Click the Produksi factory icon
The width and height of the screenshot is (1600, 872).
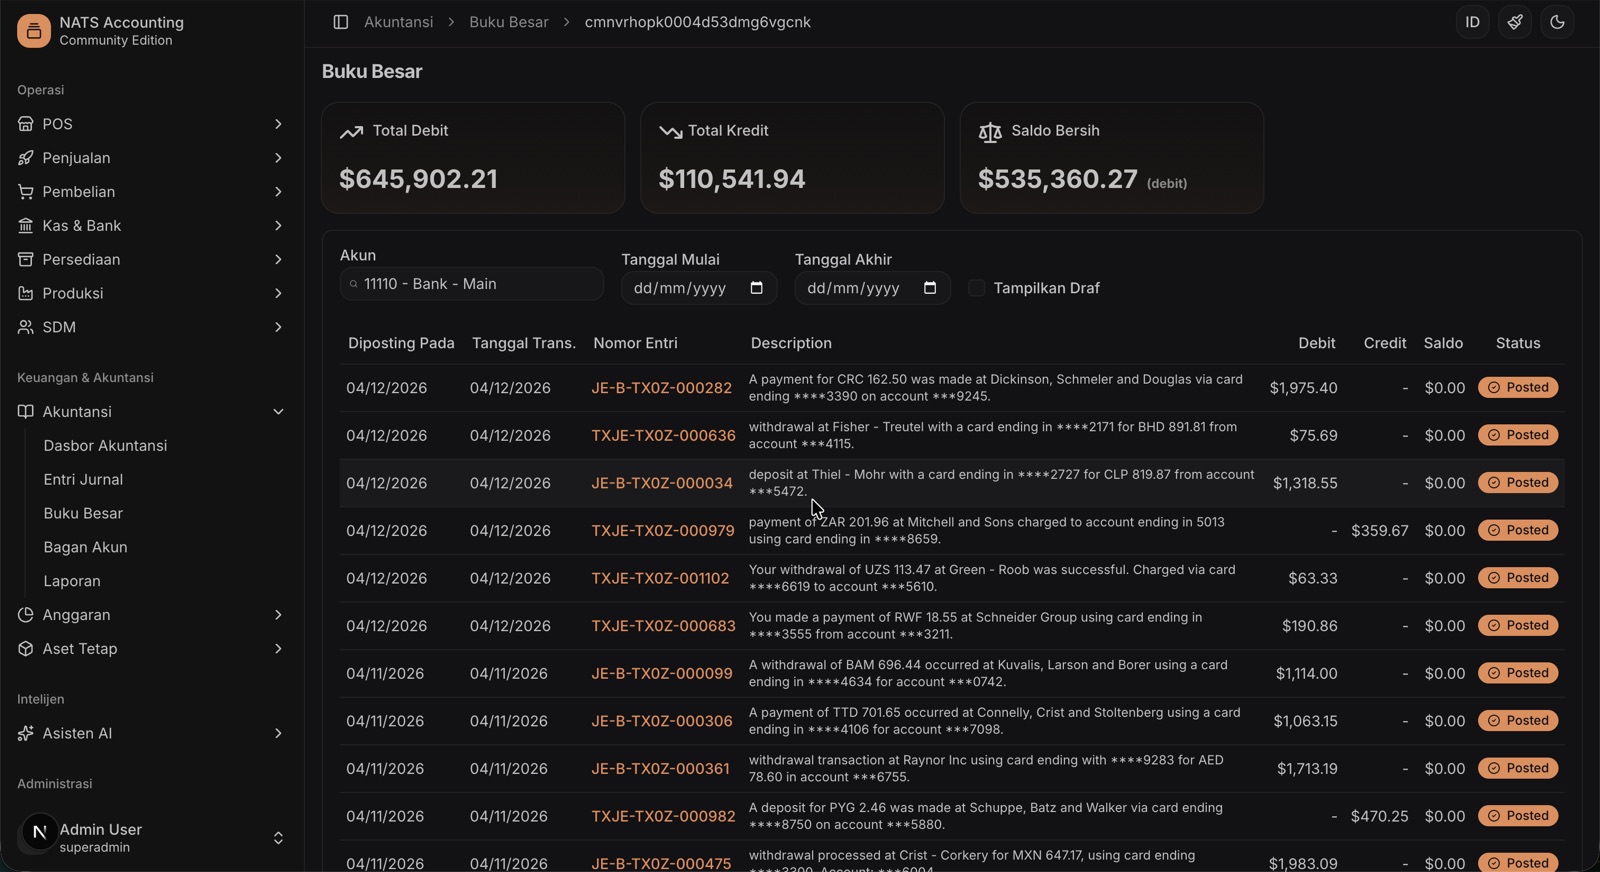click(x=26, y=294)
